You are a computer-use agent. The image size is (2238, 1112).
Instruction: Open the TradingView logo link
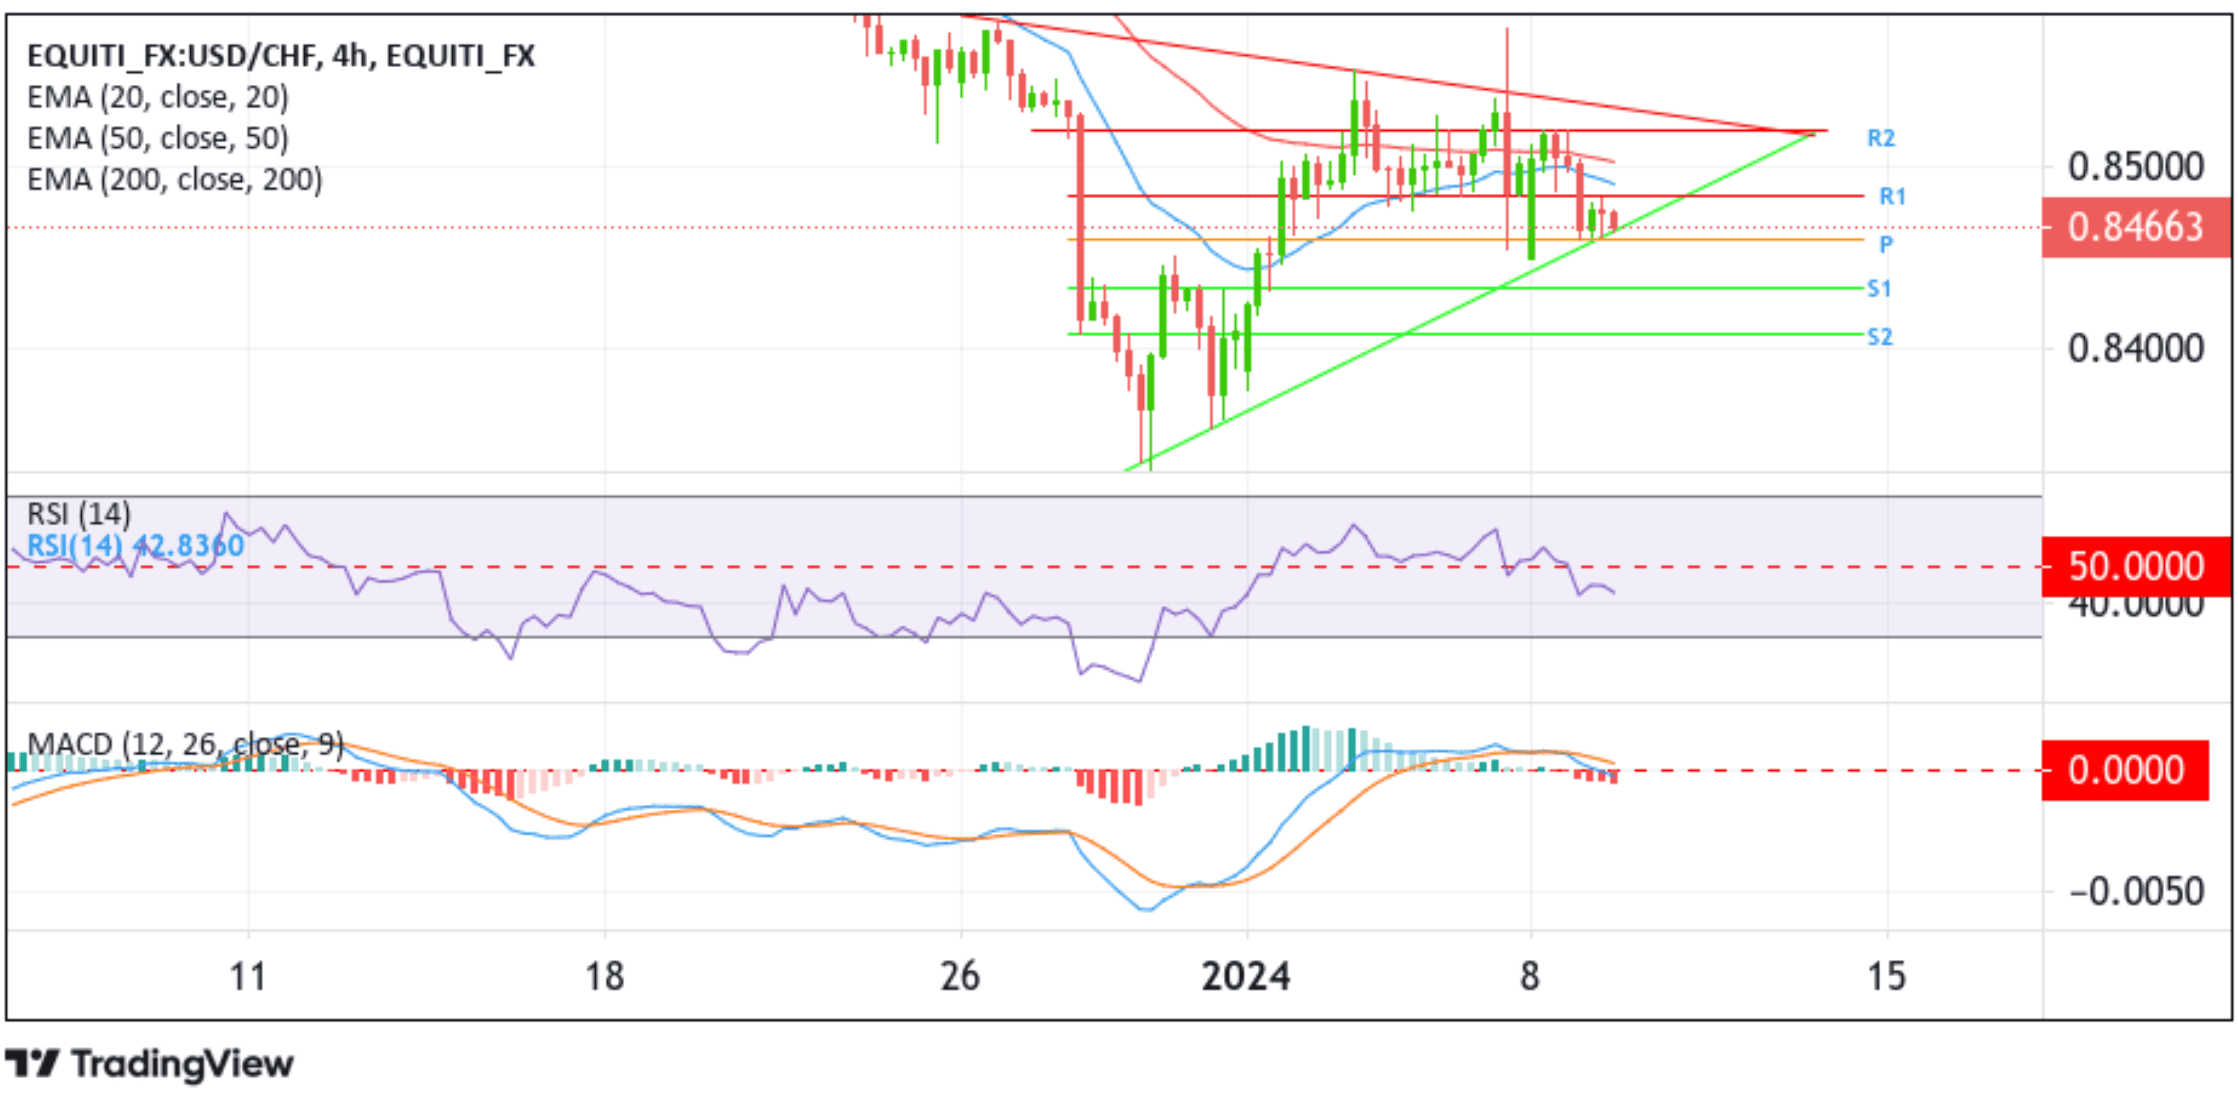150,1064
